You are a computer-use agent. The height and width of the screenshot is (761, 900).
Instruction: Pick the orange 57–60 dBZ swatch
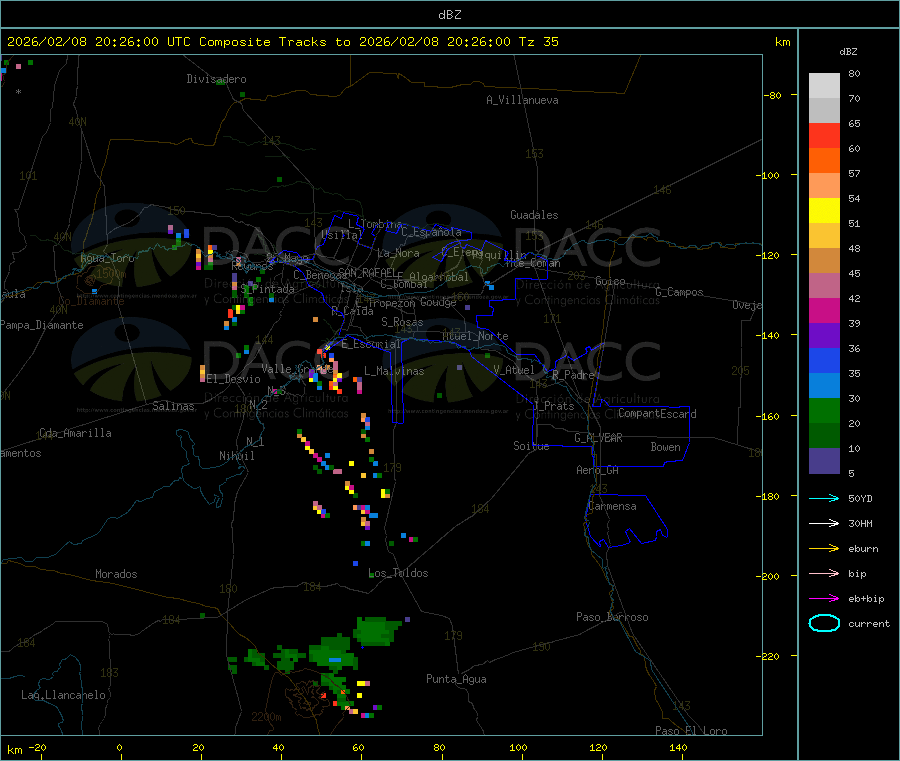pyautogui.click(x=824, y=161)
